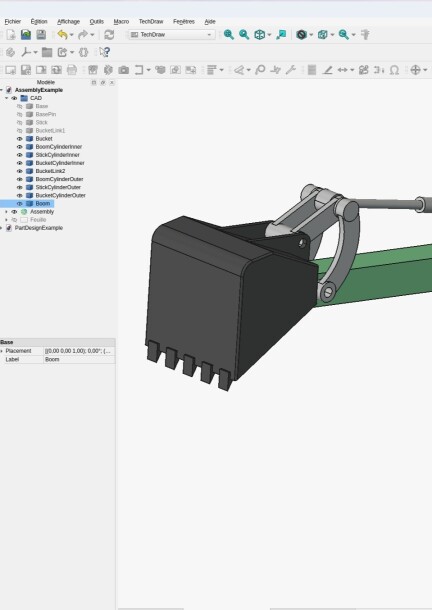The width and height of the screenshot is (432, 610).
Task: Hide BoomCylinderOuter using its eye icon
Action: (19, 179)
